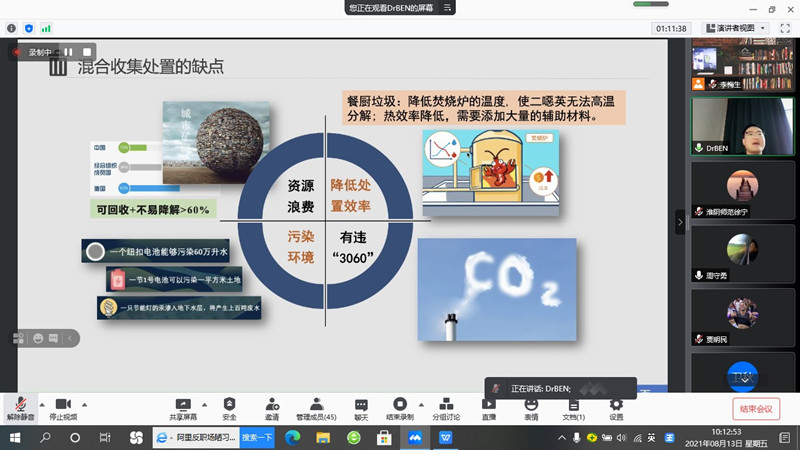Open 分组讨论 breakout rooms

446,403
